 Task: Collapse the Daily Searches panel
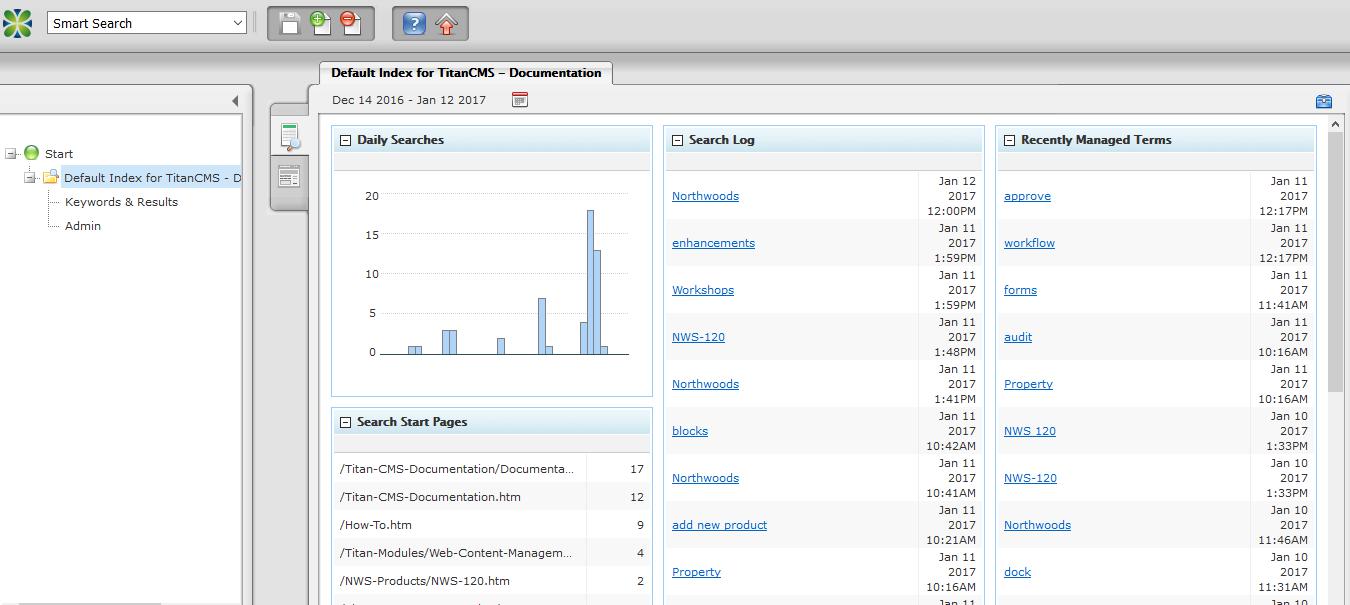[345, 140]
